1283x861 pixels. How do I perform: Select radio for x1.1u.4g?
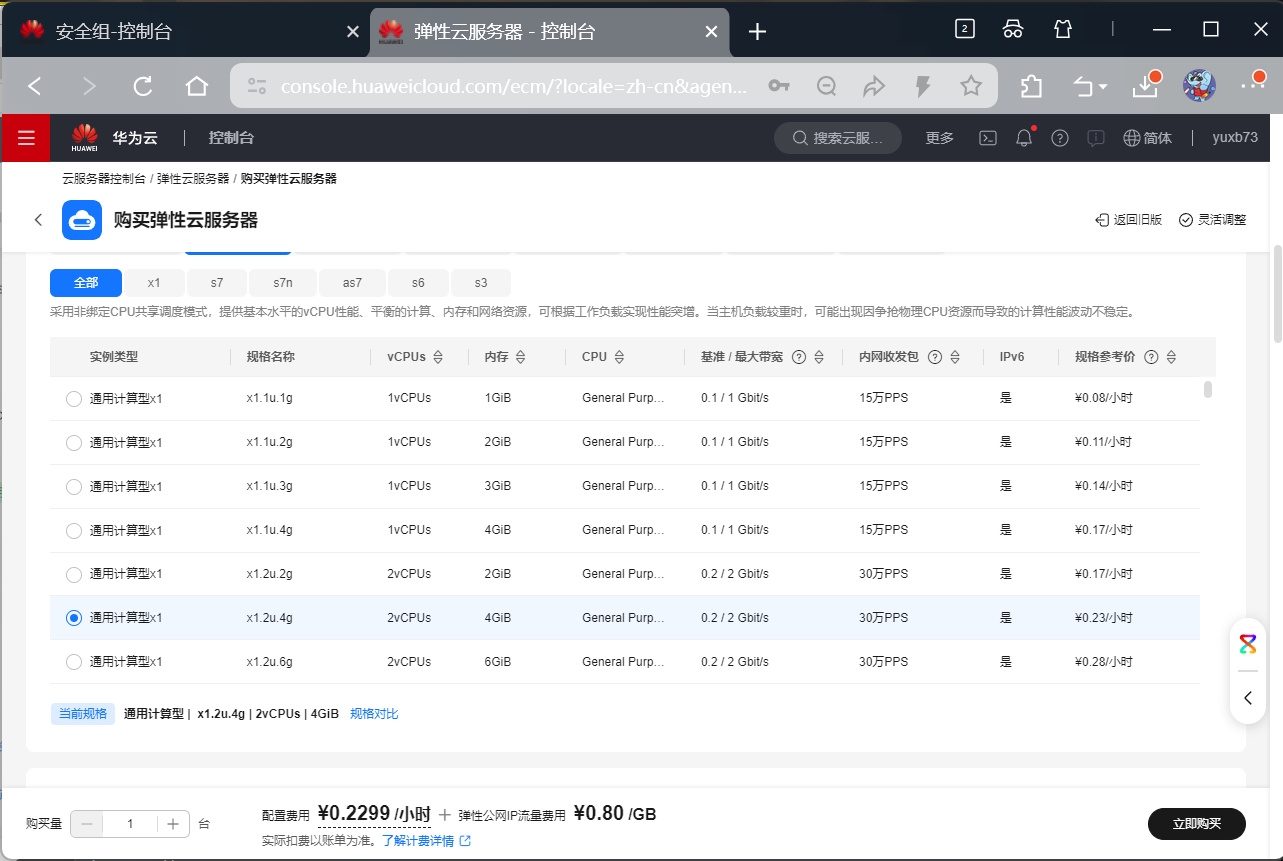coord(73,530)
